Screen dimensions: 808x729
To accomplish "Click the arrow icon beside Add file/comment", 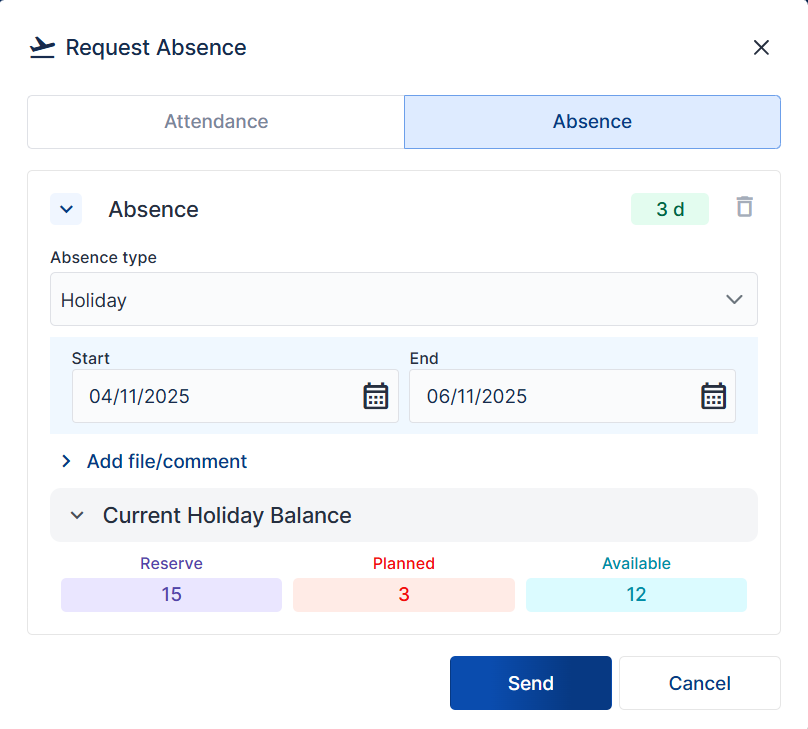I will (x=66, y=461).
